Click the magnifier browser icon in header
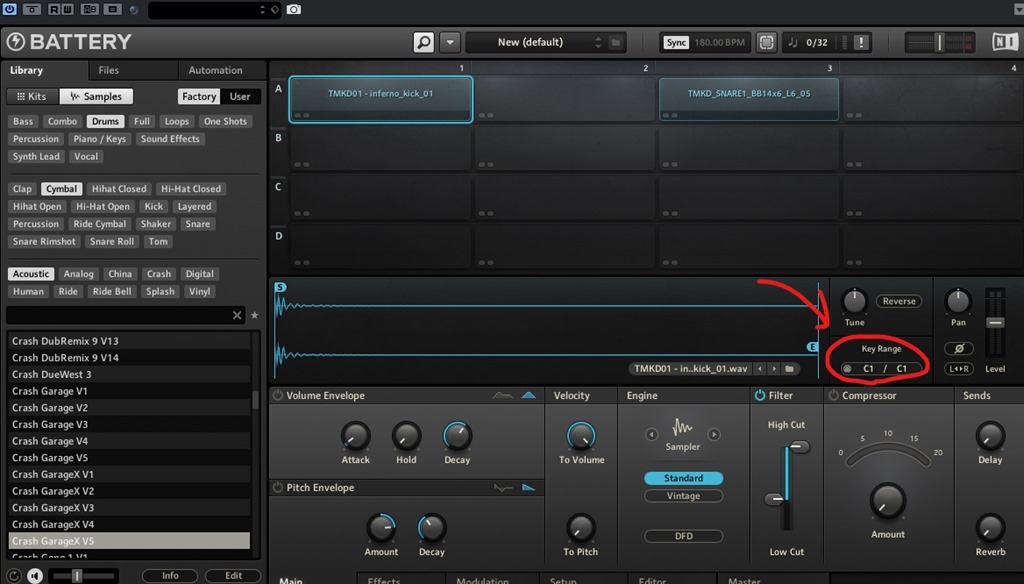This screenshot has height=584, width=1024. [424, 43]
